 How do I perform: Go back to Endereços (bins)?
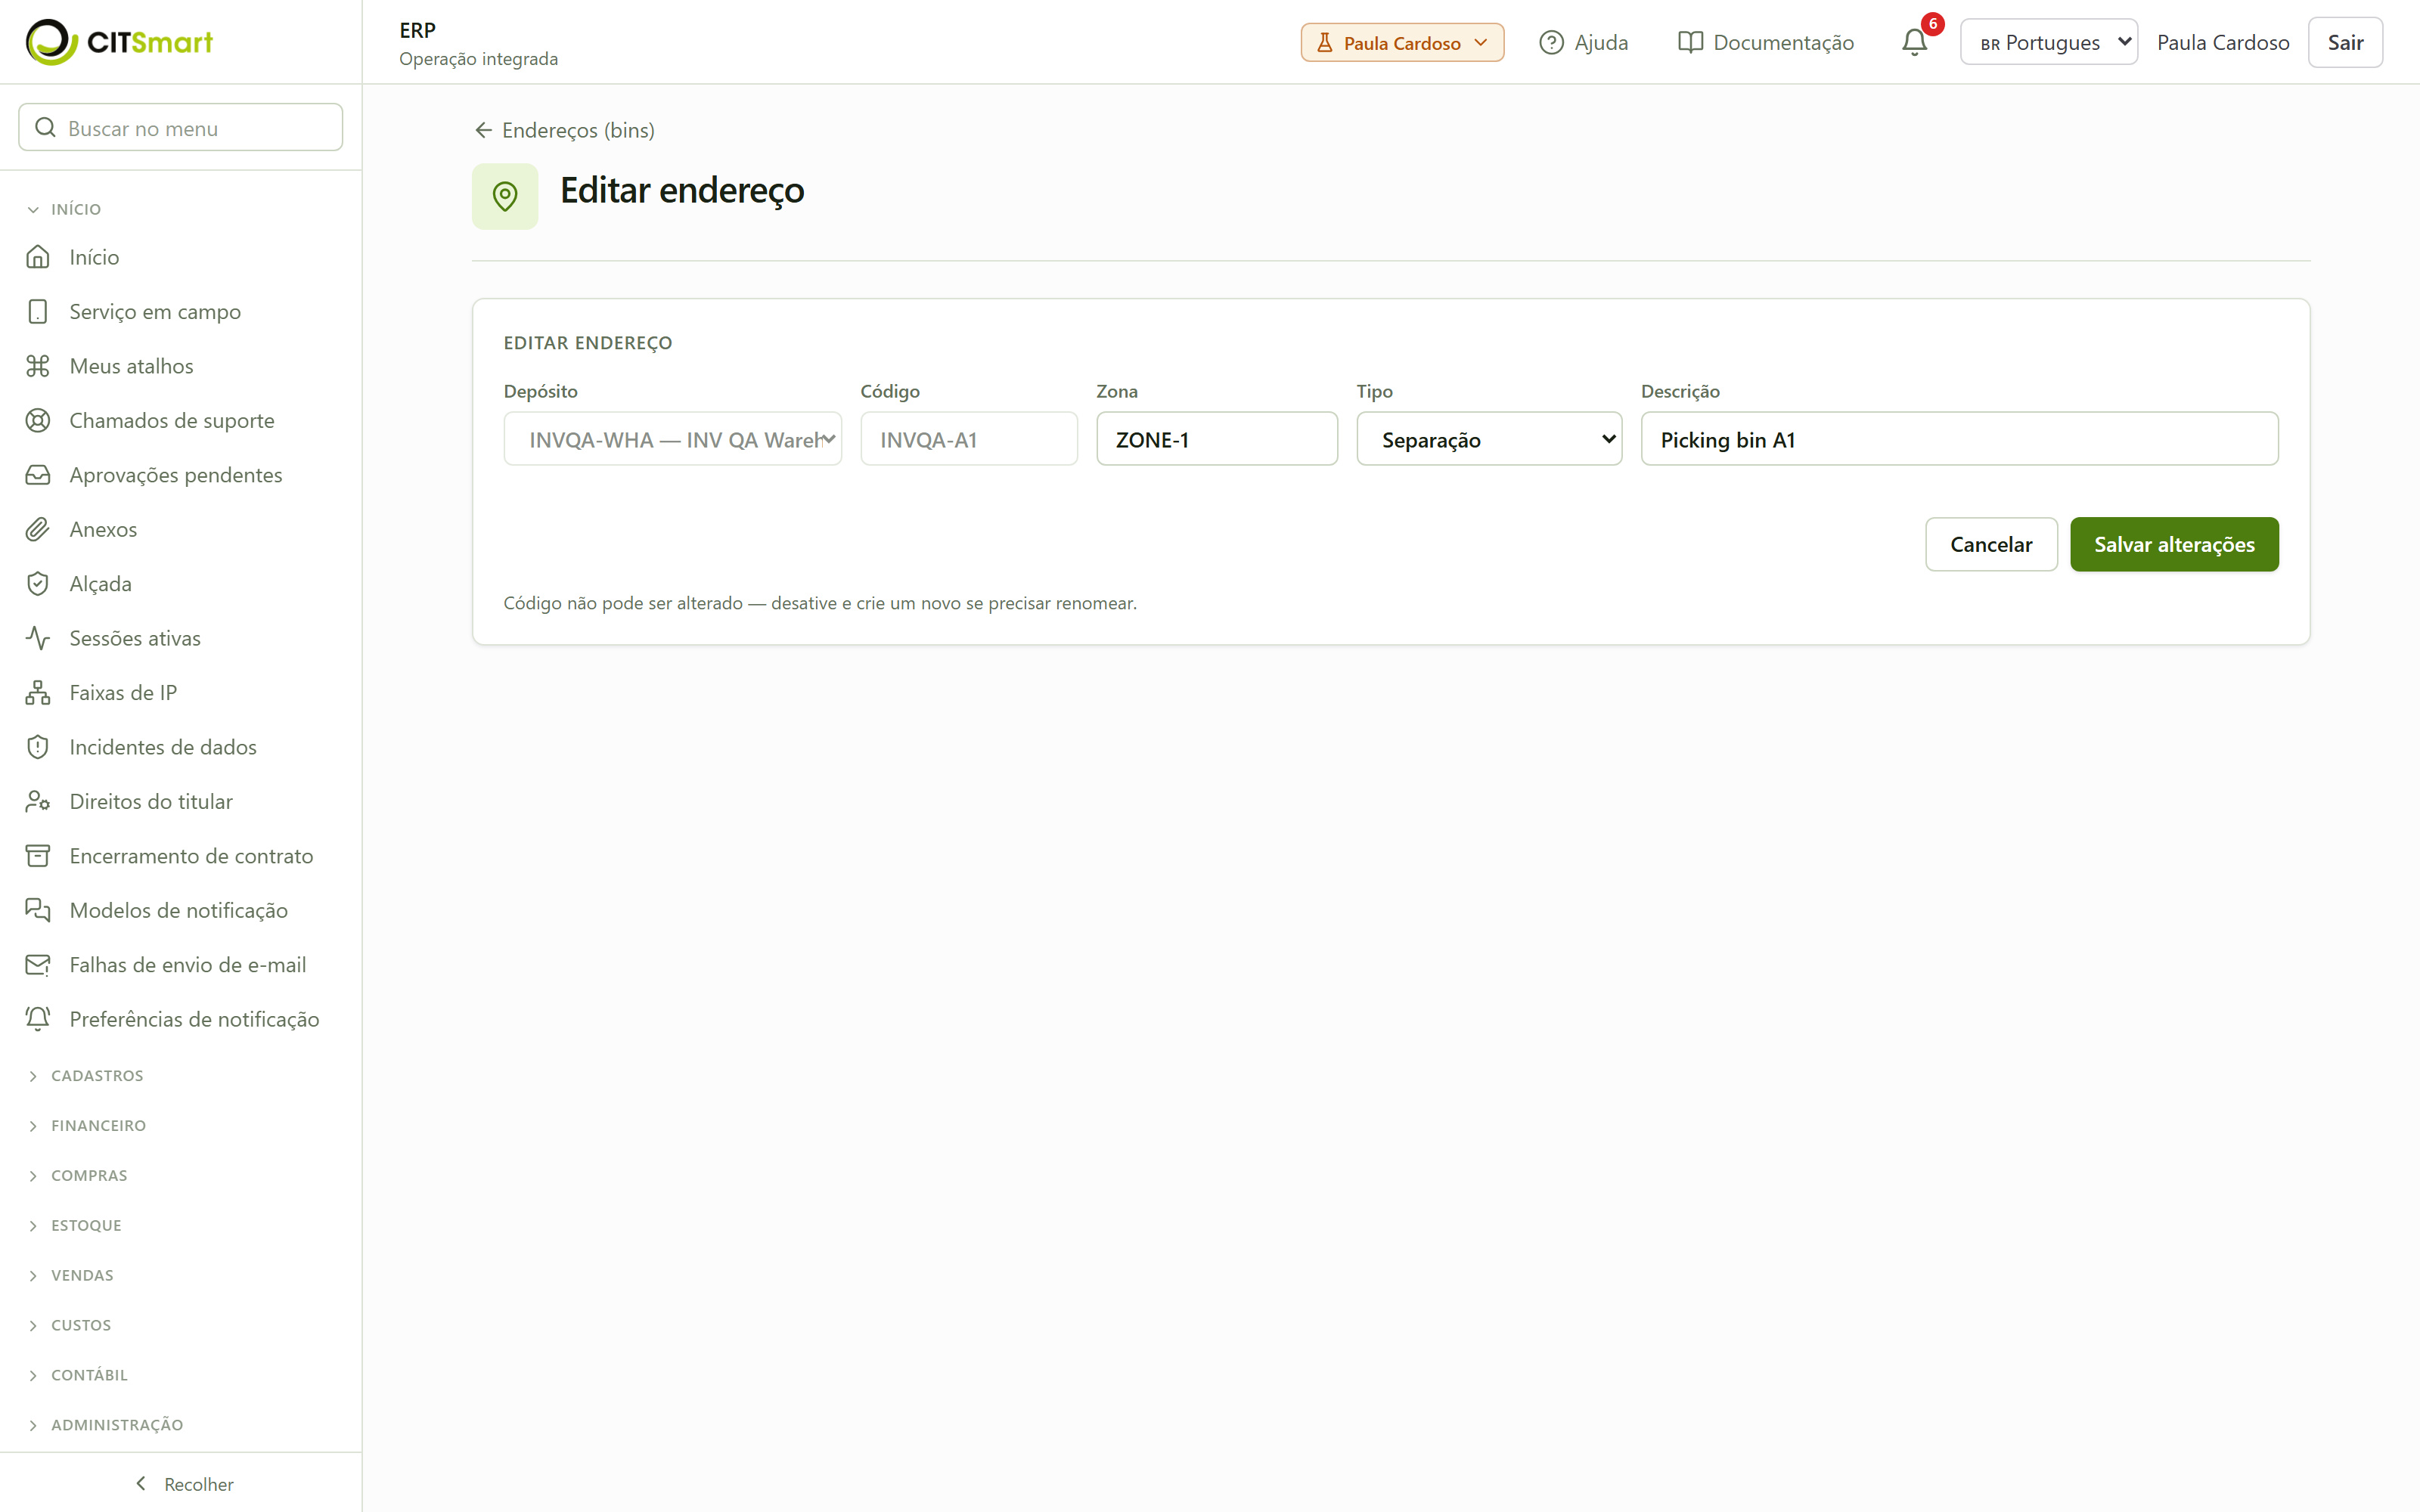[564, 130]
